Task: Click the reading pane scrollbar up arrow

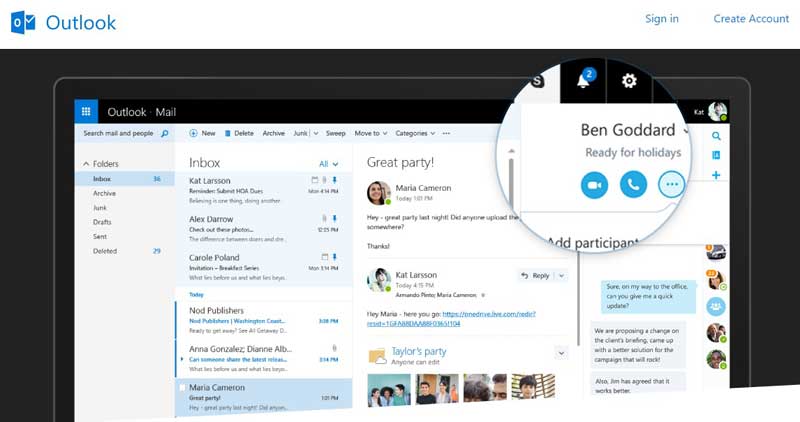Action: (511, 151)
